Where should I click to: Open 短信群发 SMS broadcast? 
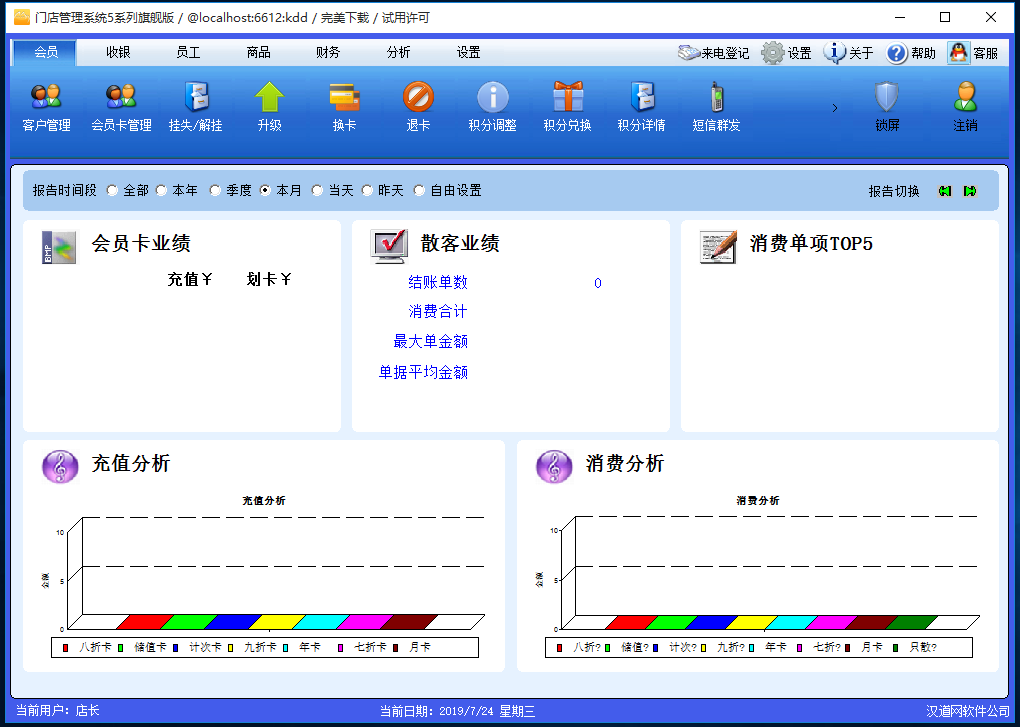pyautogui.click(x=715, y=105)
